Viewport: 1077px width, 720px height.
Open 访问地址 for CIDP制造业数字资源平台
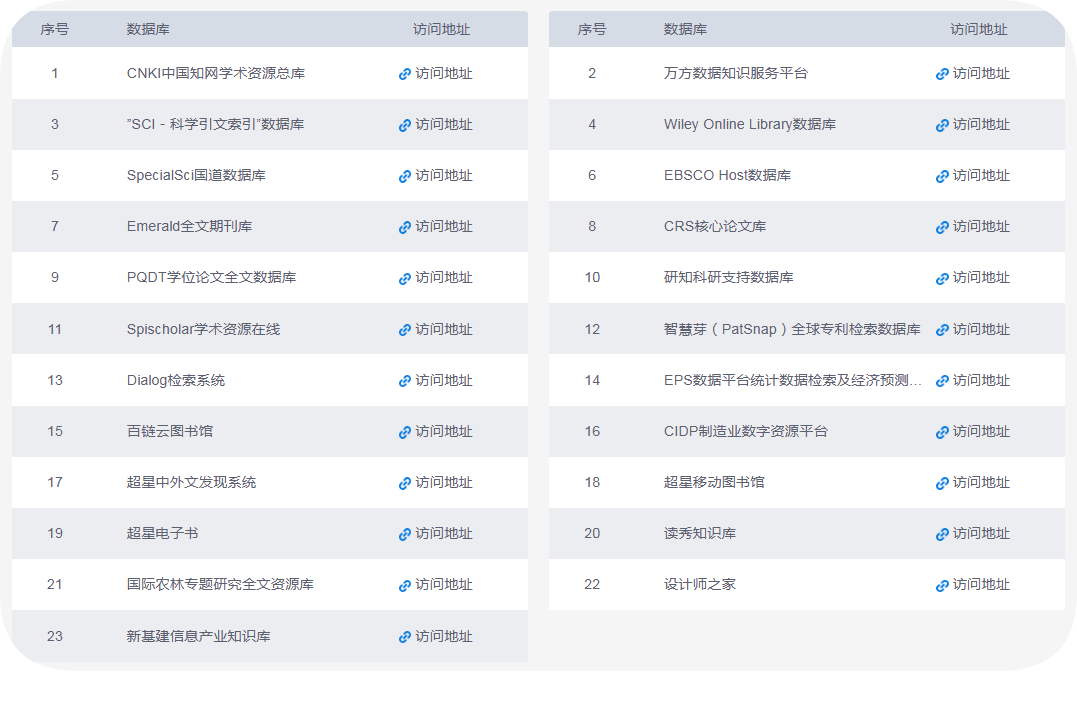[980, 432]
